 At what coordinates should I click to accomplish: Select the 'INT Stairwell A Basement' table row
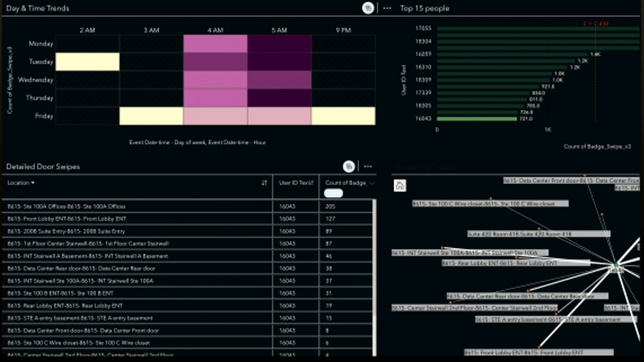pyautogui.click(x=187, y=256)
